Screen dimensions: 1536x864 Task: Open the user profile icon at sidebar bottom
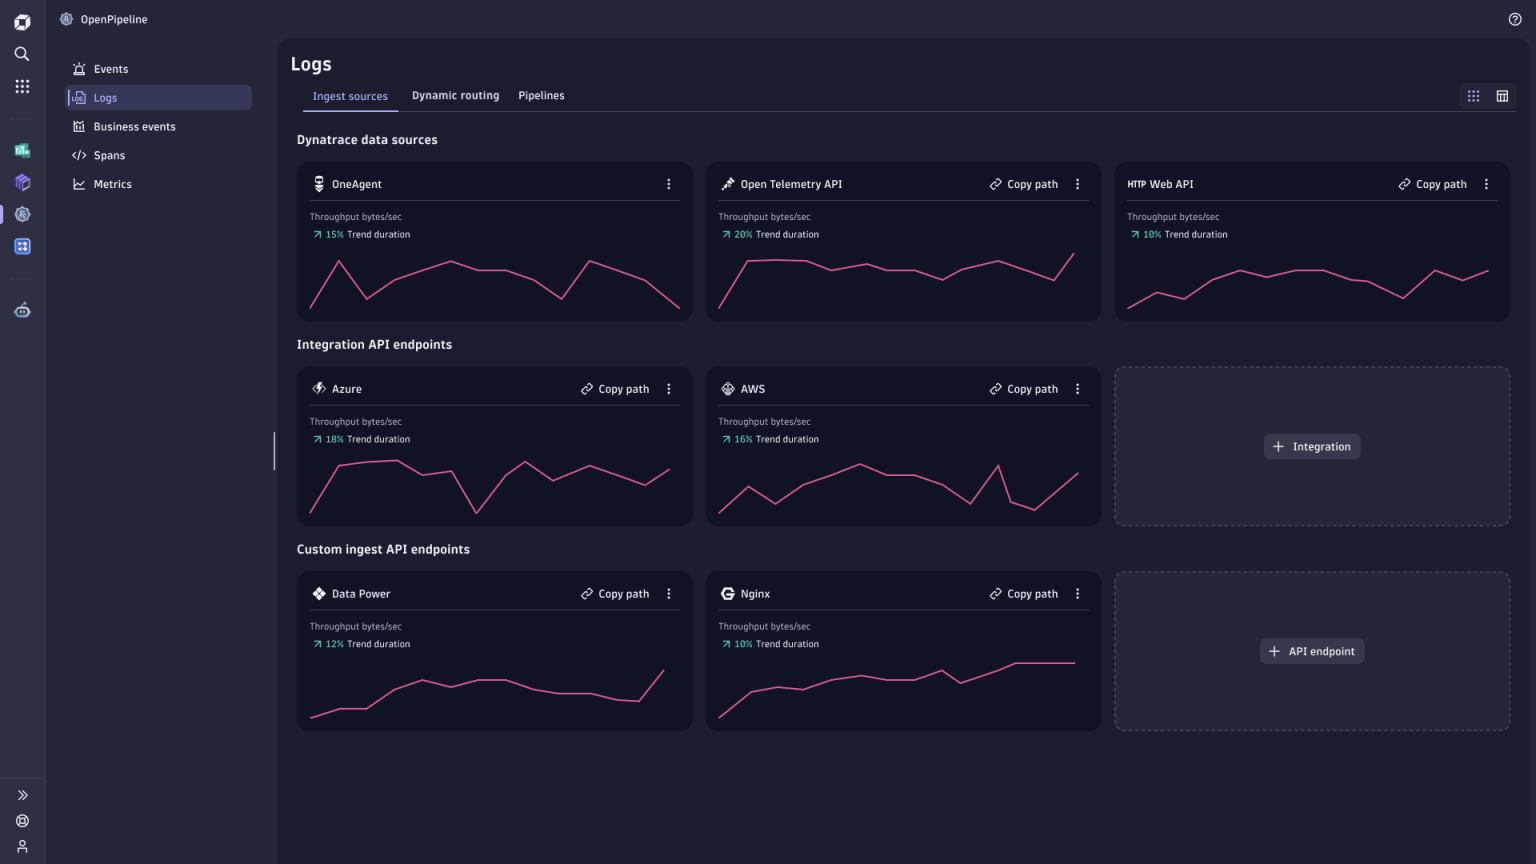(x=22, y=847)
